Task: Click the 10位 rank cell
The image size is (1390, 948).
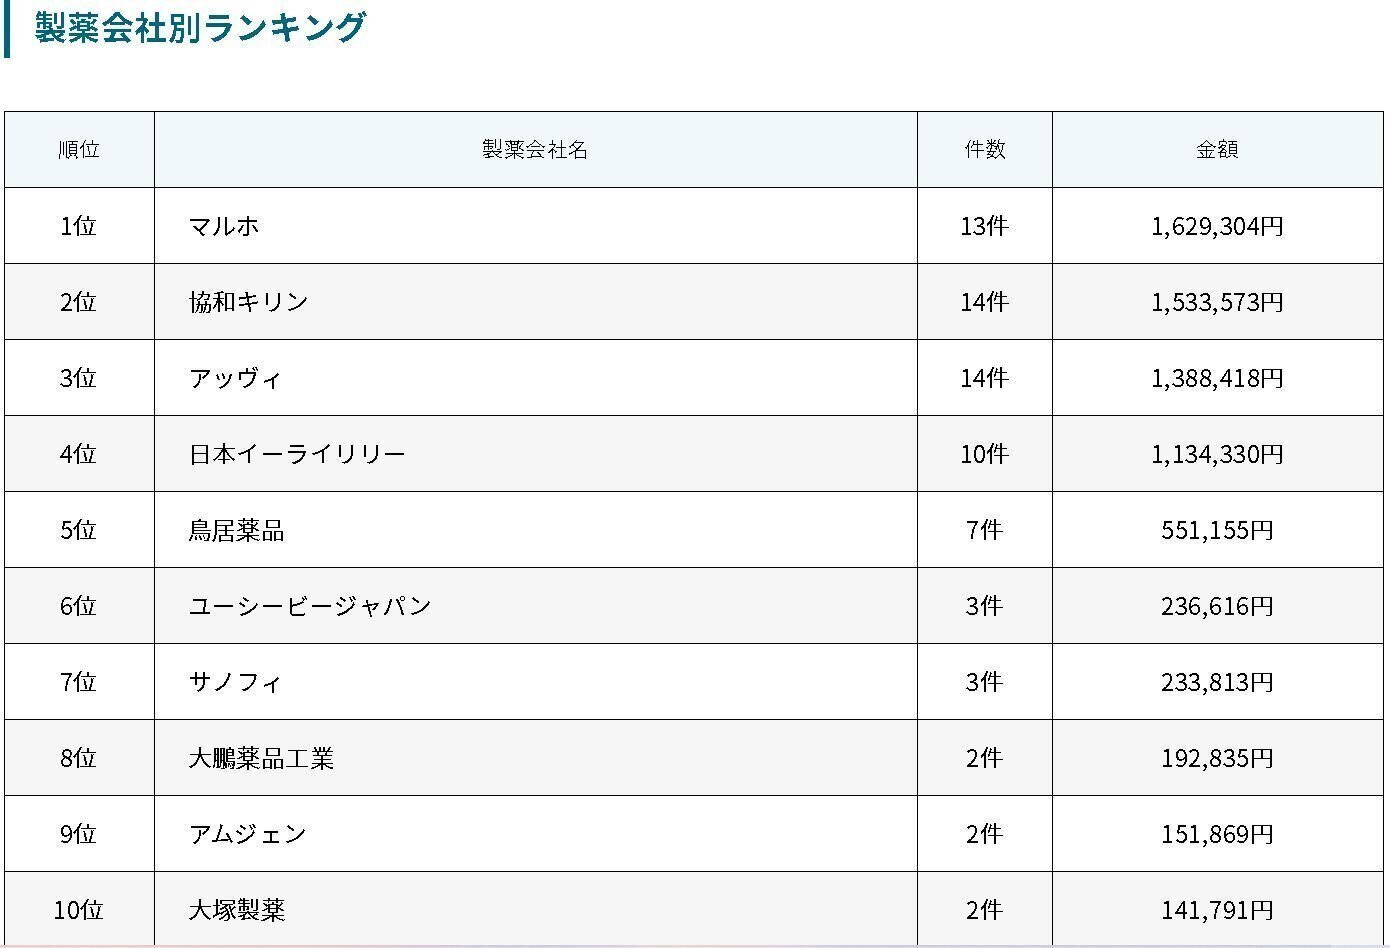Action: click(x=79, y=910)
